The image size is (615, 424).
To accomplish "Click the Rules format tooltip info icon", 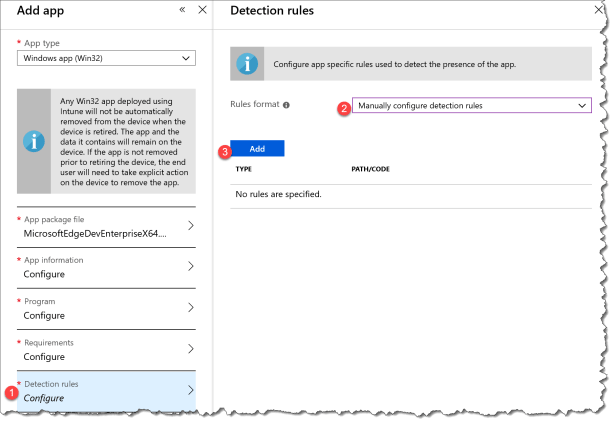I will coord(286,104).
